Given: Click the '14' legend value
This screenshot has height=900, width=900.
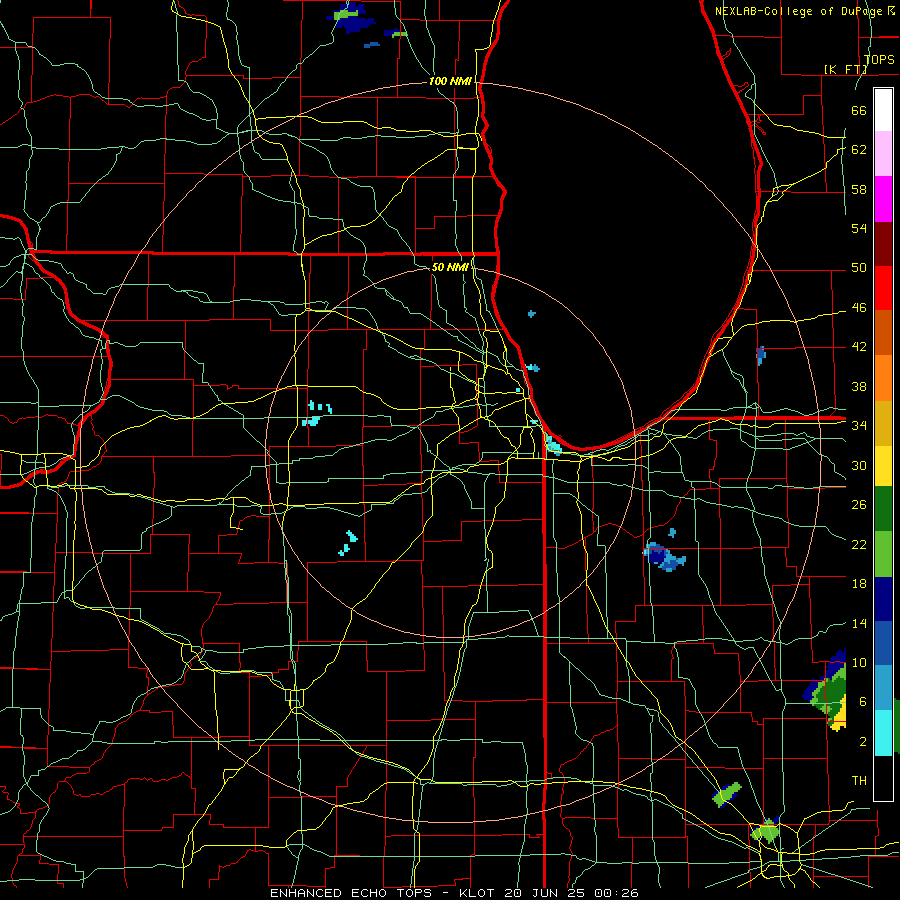Looking at the screenshot, I should click(859, 623).
